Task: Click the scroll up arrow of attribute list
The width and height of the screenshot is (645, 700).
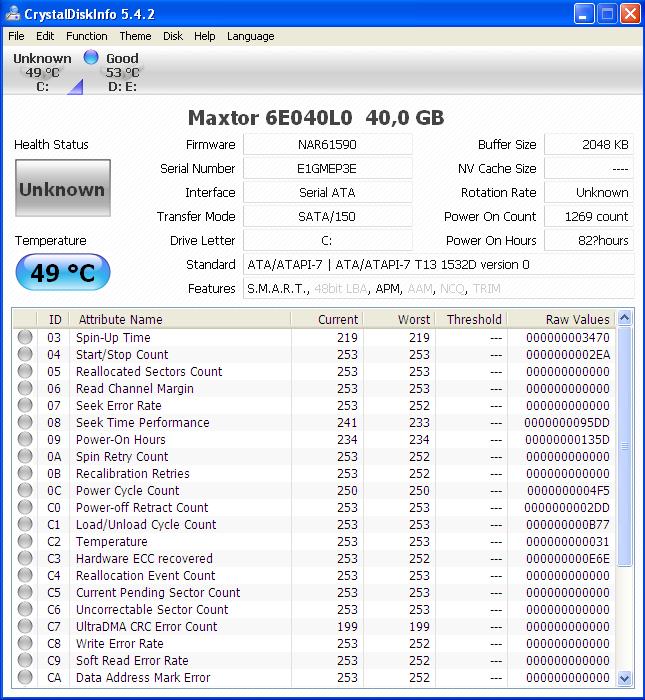Action: [x=624, y=318]
